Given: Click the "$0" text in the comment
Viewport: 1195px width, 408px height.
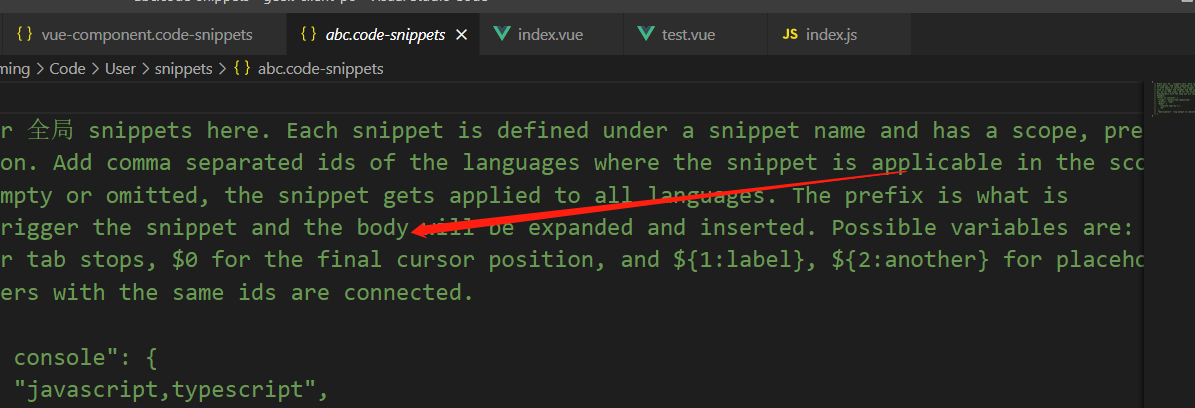Looking at the screenshot, I should click(185, 260).
